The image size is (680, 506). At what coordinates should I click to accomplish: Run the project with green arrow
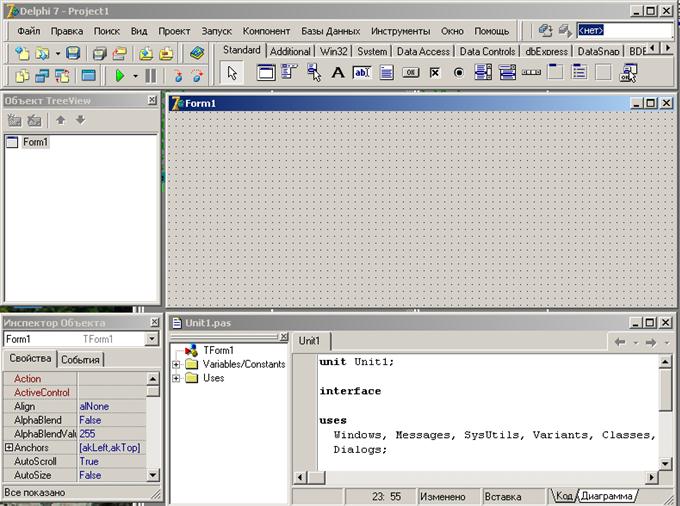tap(120, 76)
